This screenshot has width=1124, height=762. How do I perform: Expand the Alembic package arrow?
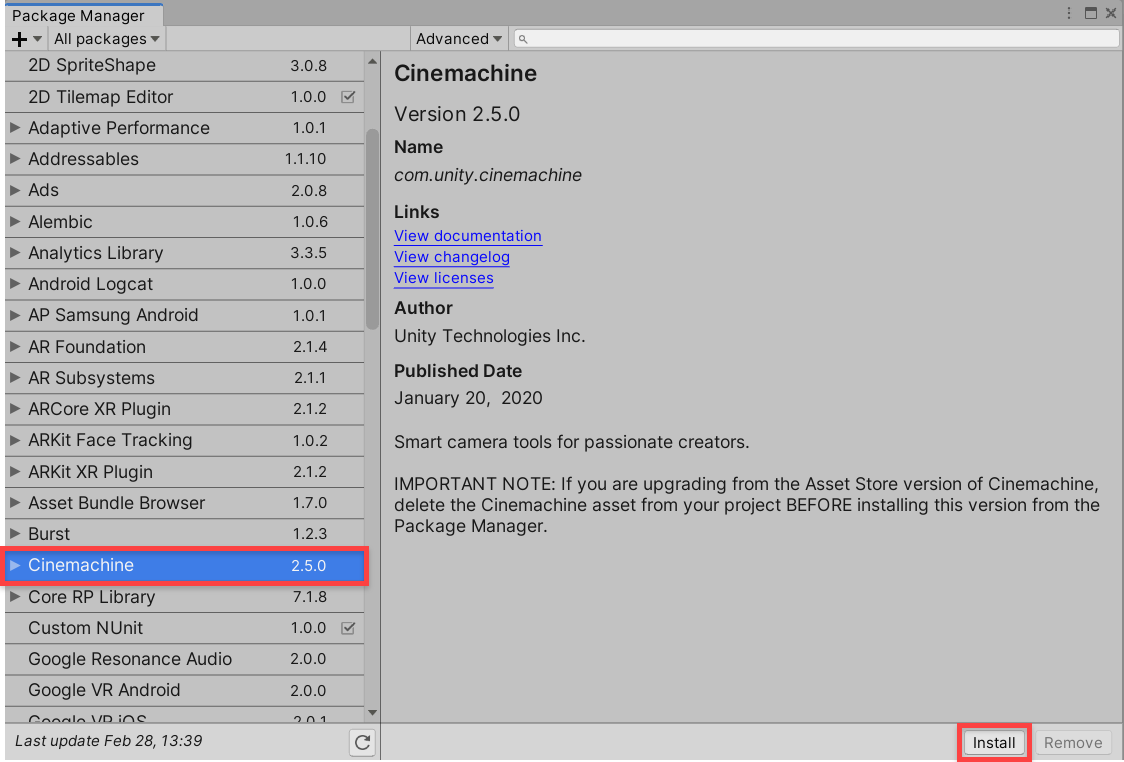(x=15, y=222)
